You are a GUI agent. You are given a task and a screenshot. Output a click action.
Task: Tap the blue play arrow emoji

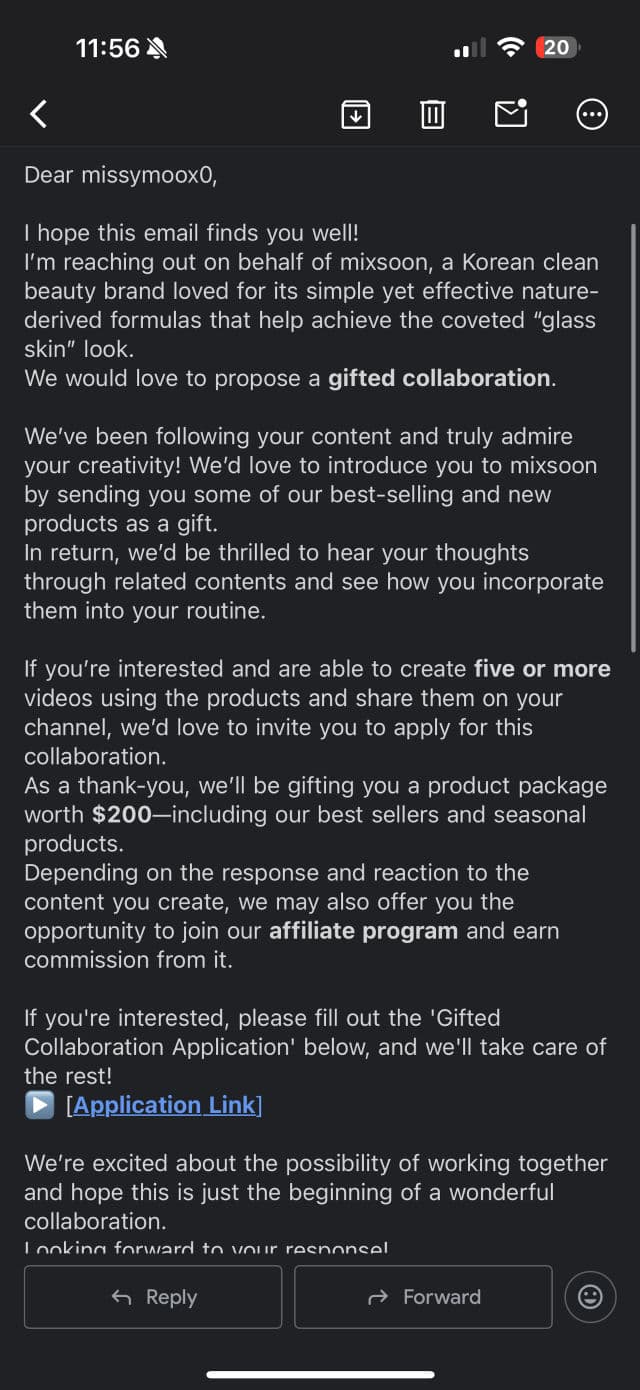[x=39, y=1105]
